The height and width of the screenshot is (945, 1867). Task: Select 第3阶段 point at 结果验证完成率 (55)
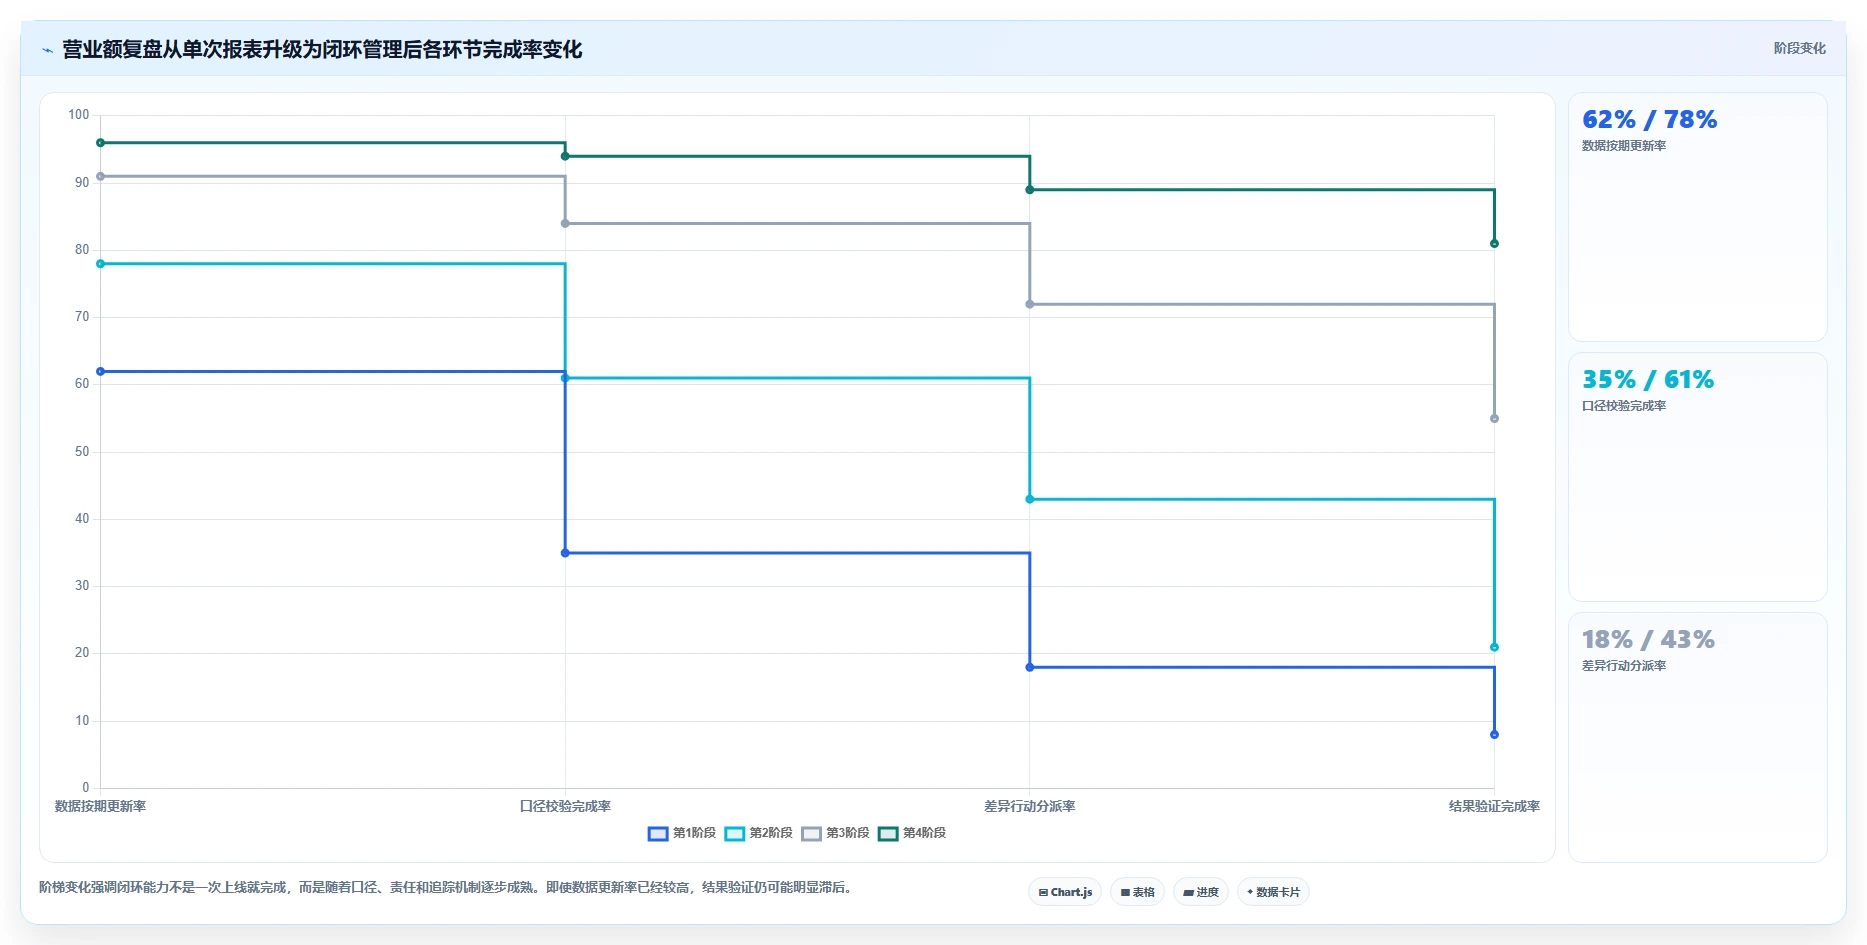point(1494,419)
